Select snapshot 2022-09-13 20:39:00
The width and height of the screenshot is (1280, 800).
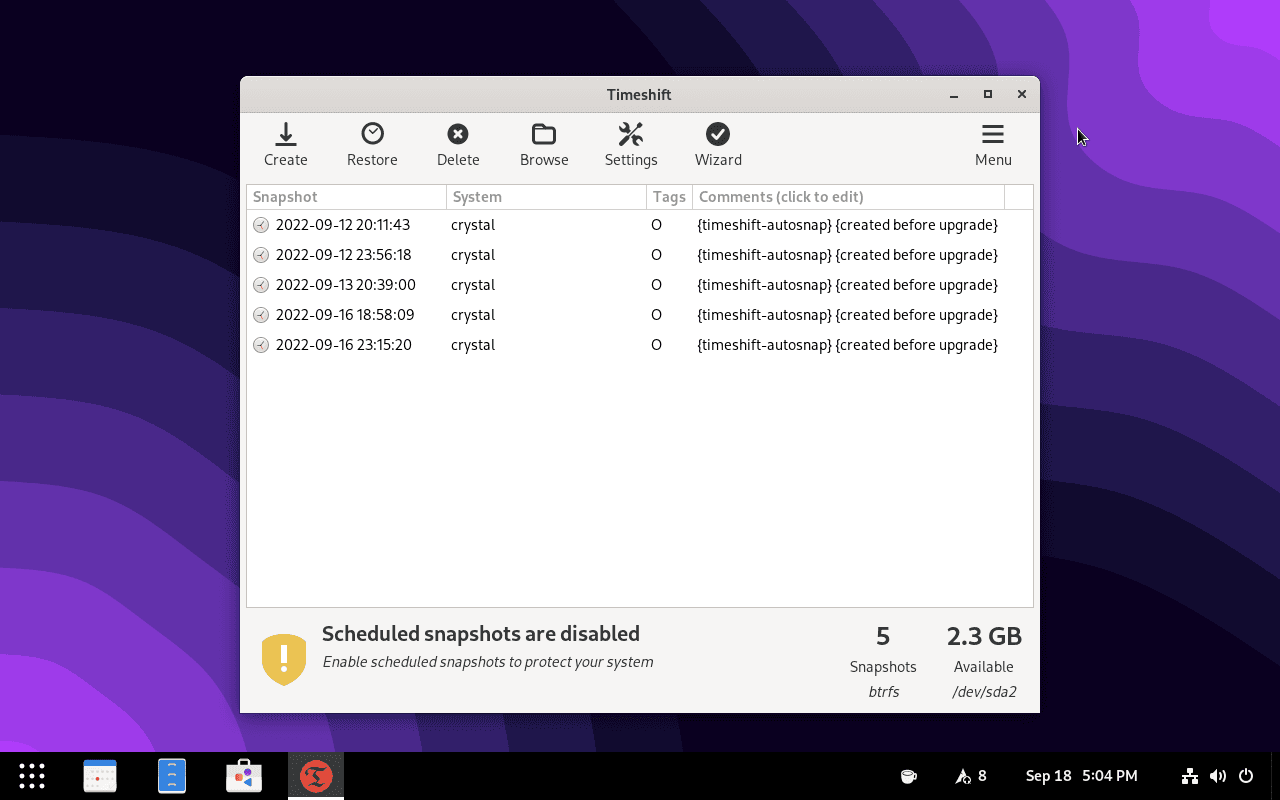[x=640, y=285]
